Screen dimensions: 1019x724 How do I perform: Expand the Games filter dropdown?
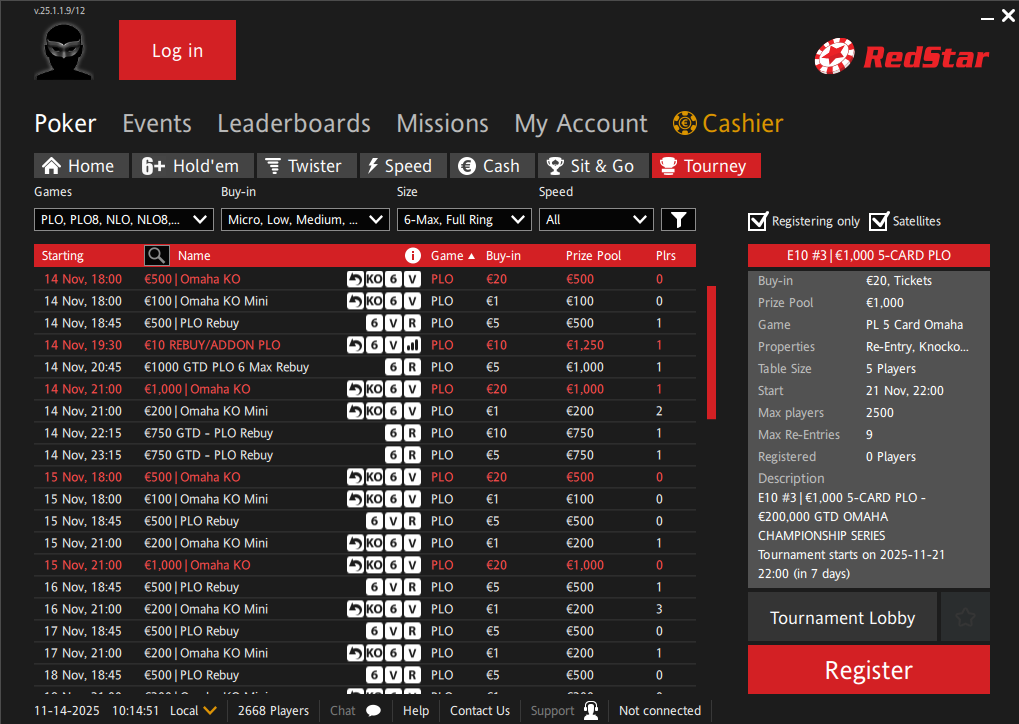click(124, 220)
